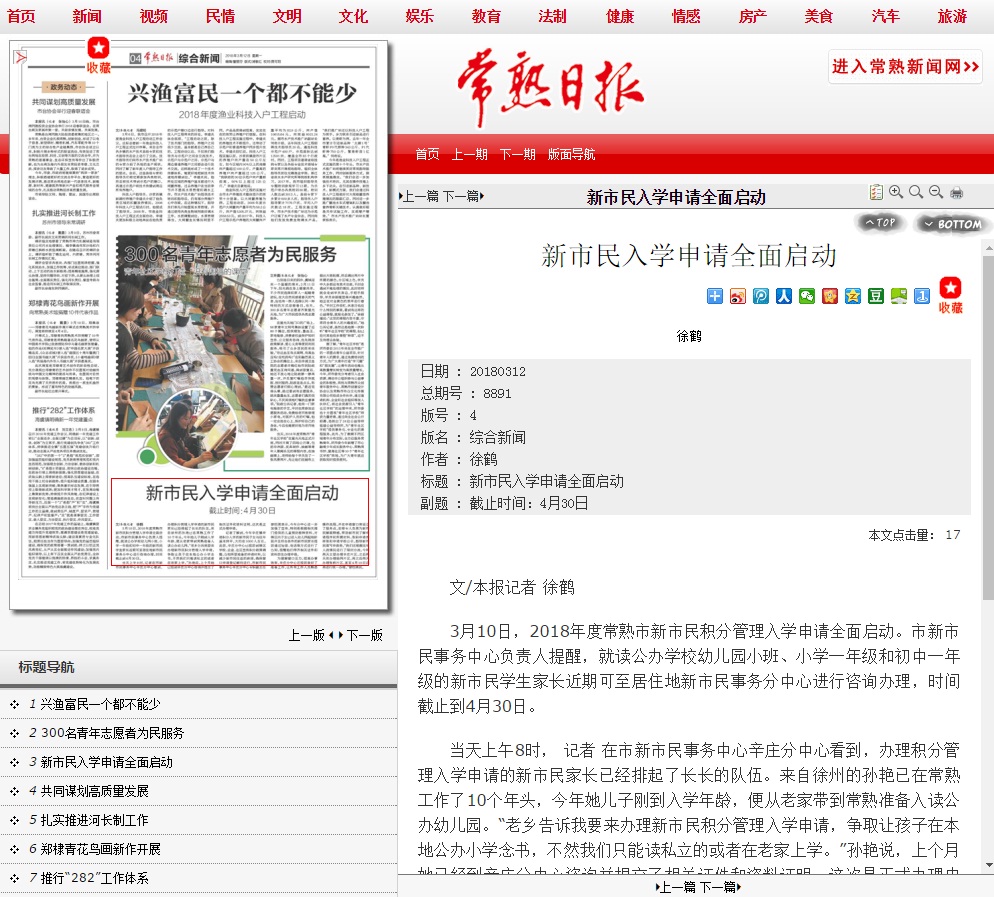Open the 法制 menu item
The height and width of the screenshot is (897, 994).
(x=552, y=16)
